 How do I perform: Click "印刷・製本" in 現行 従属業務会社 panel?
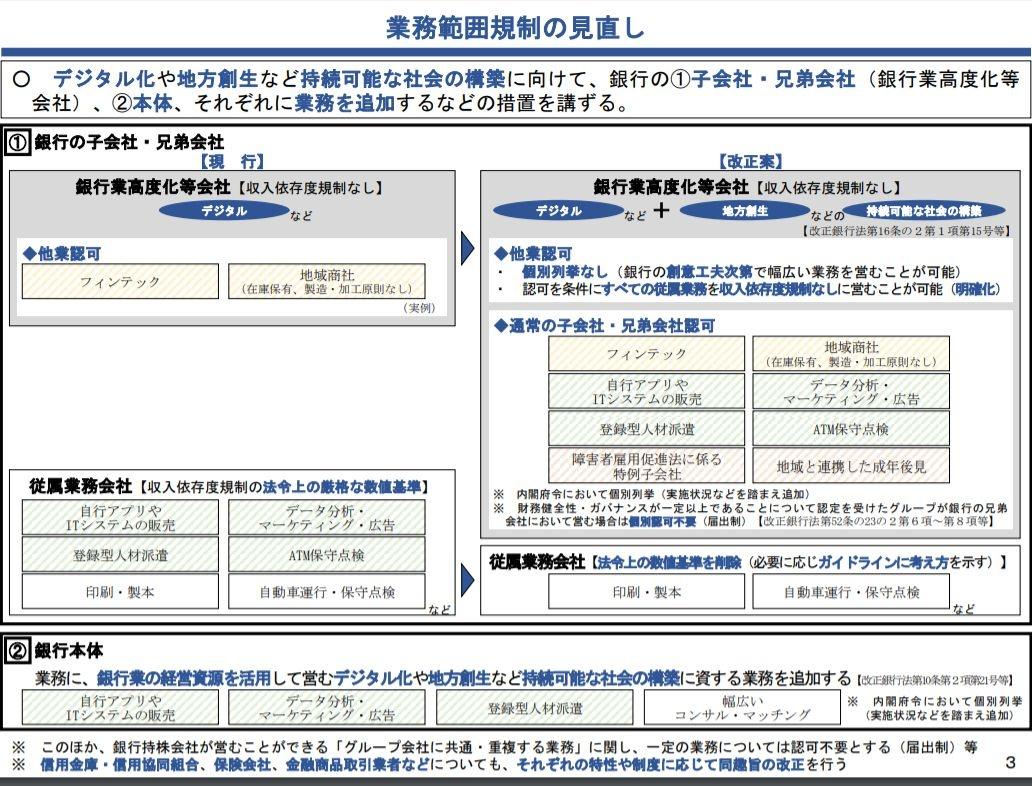120,591
